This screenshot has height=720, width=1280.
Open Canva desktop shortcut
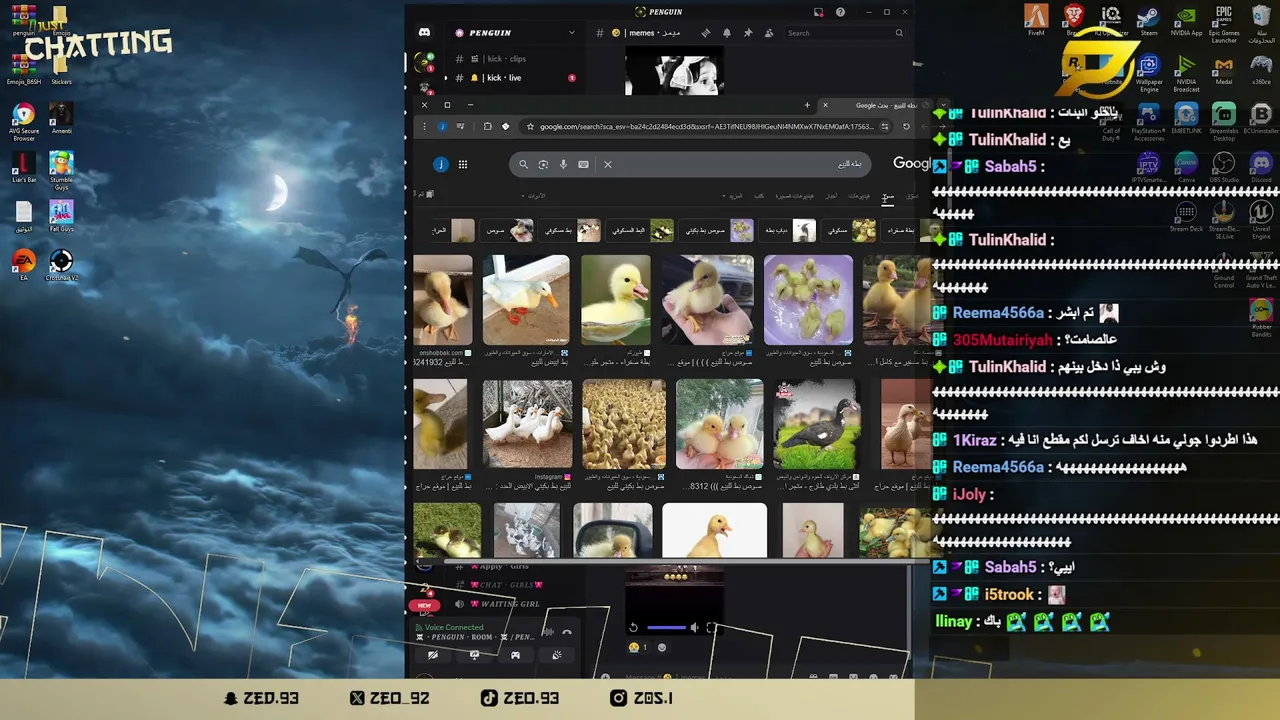[1187, 168]
